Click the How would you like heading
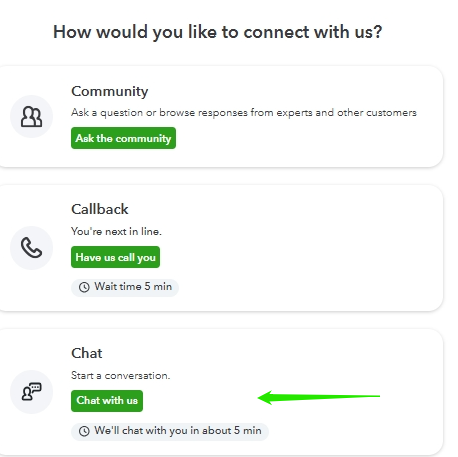The height and width of the screenshot is (457, 458). click(x=218, y=33)
